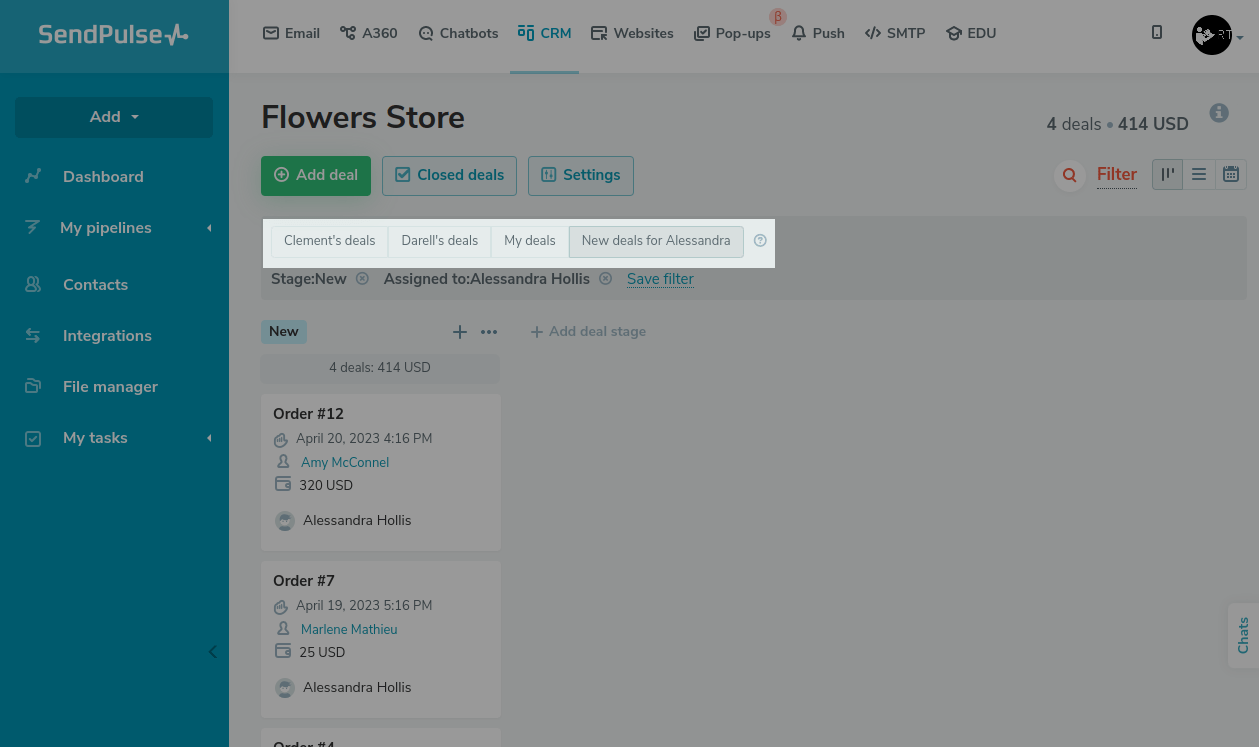Switch to list view
1259x747 pixels.
(1199, 174)
